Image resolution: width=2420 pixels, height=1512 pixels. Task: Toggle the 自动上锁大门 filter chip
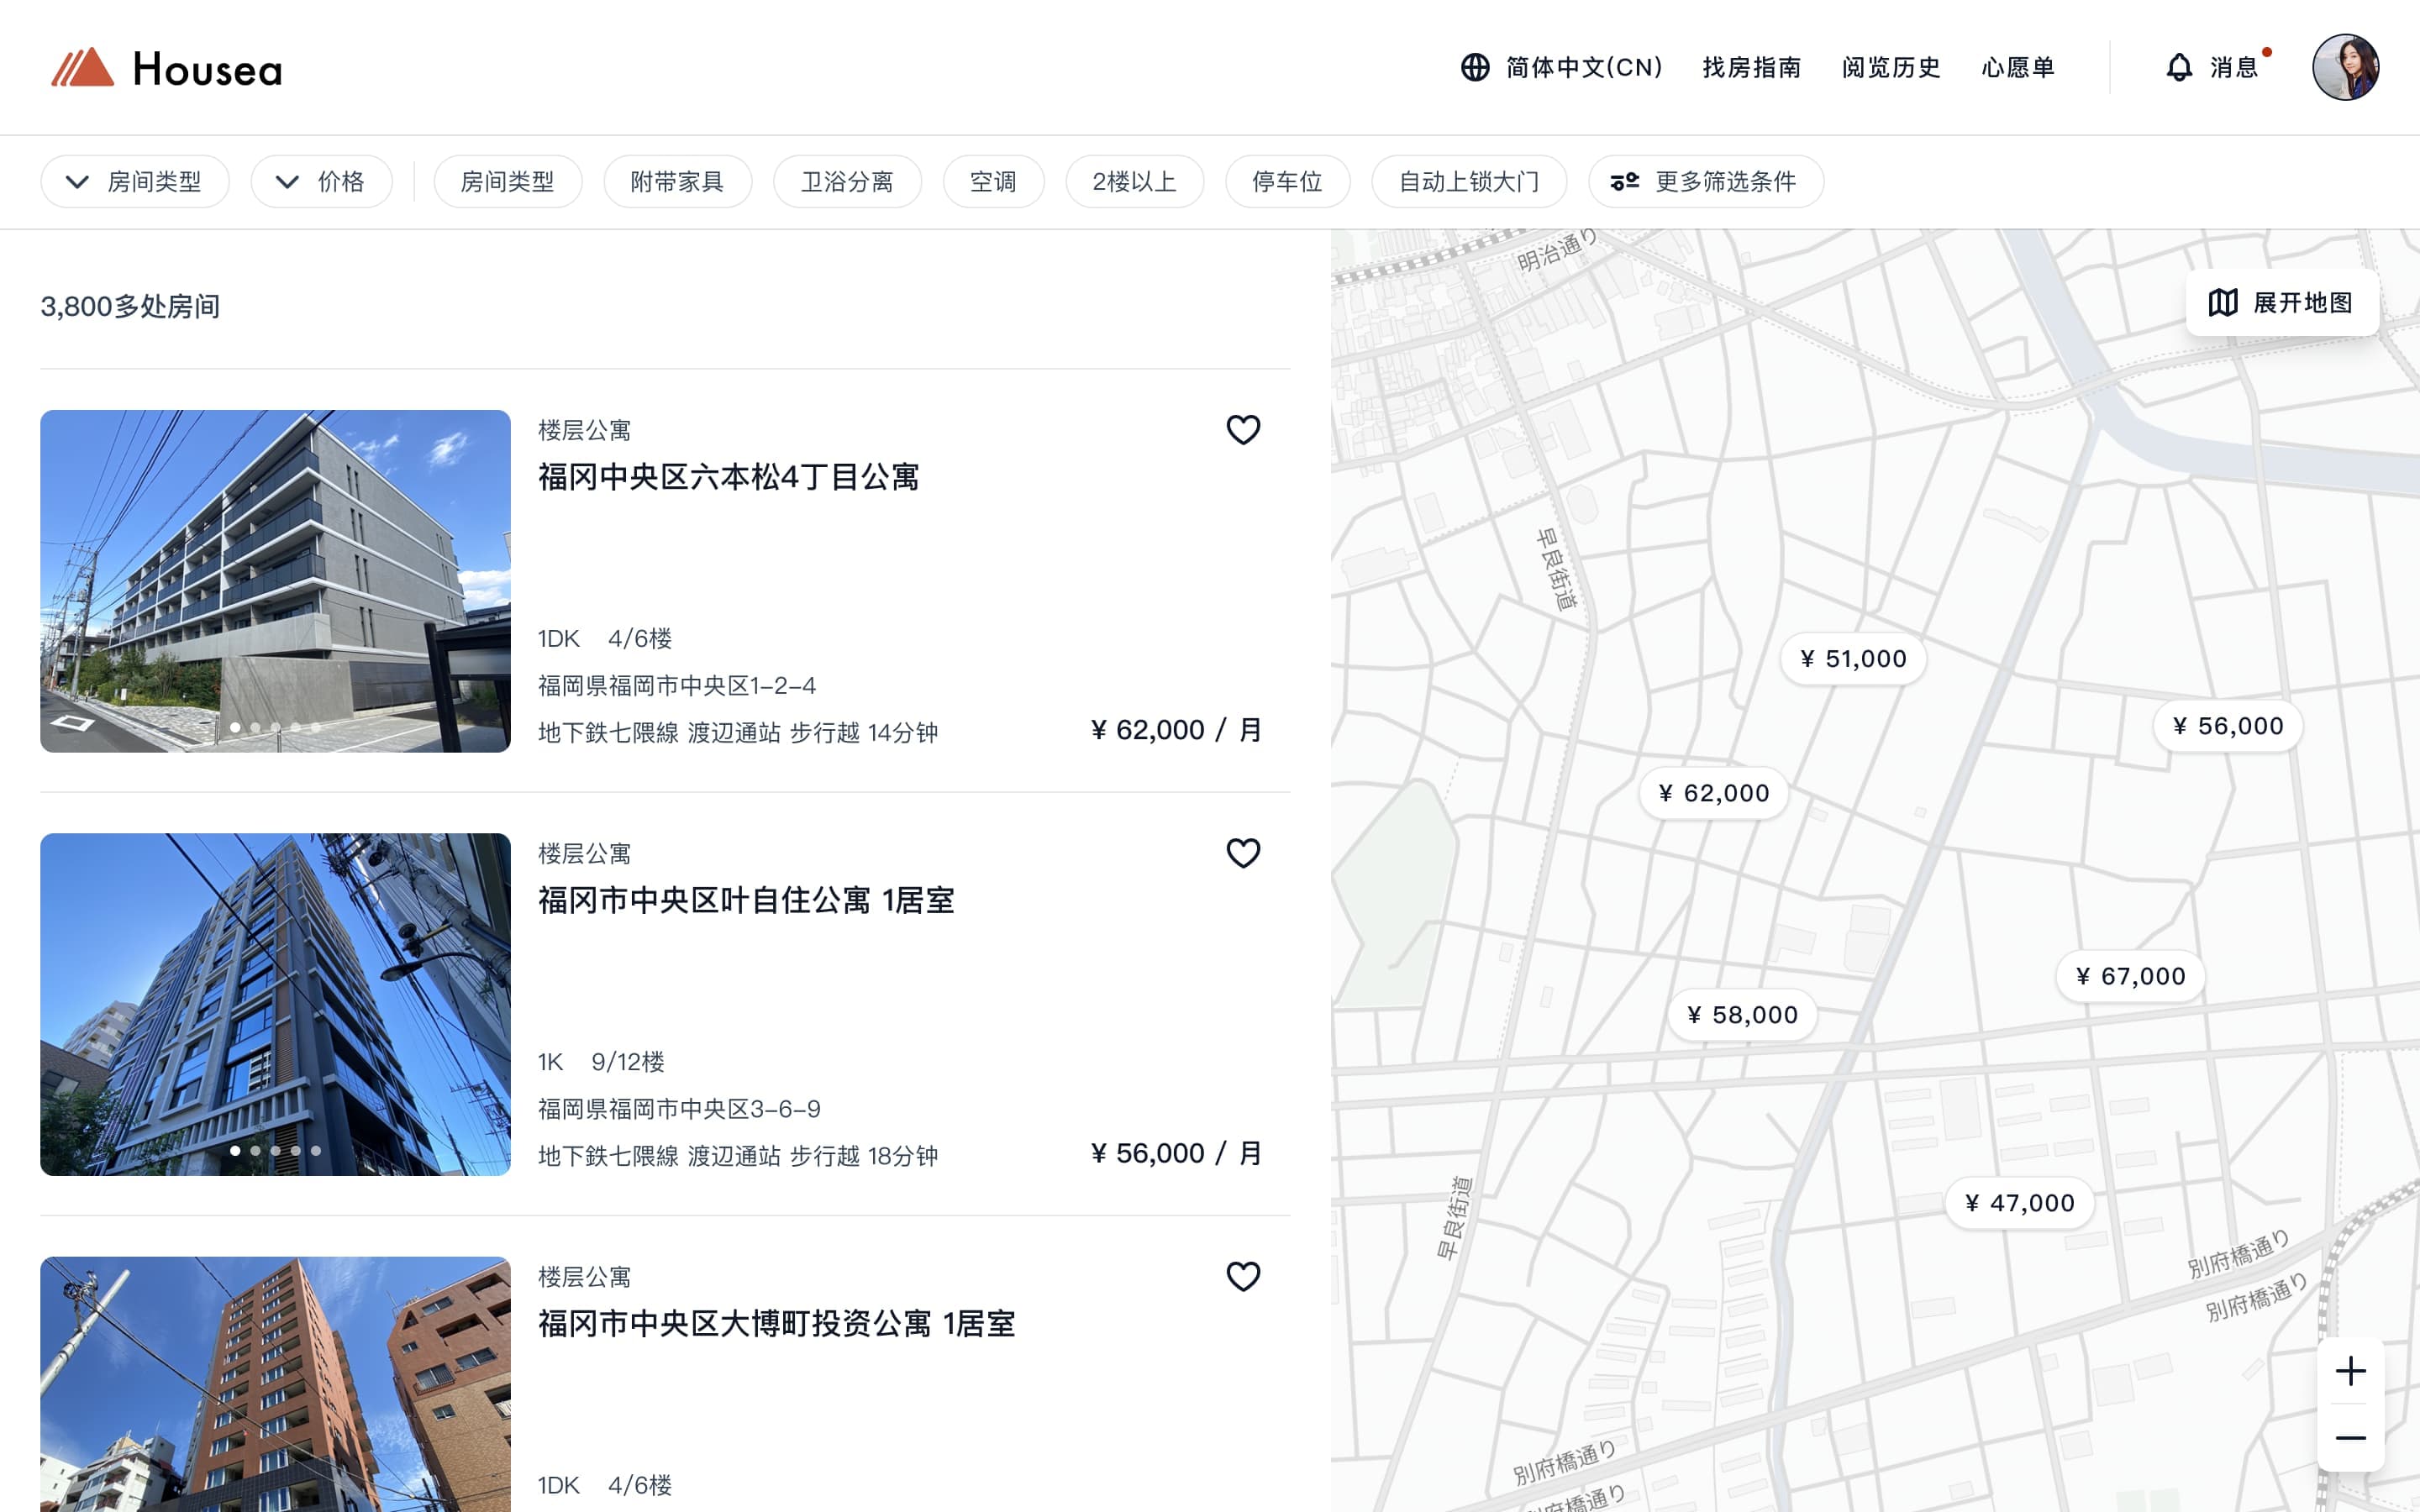pyautogui.click(x=1468, y=181)
